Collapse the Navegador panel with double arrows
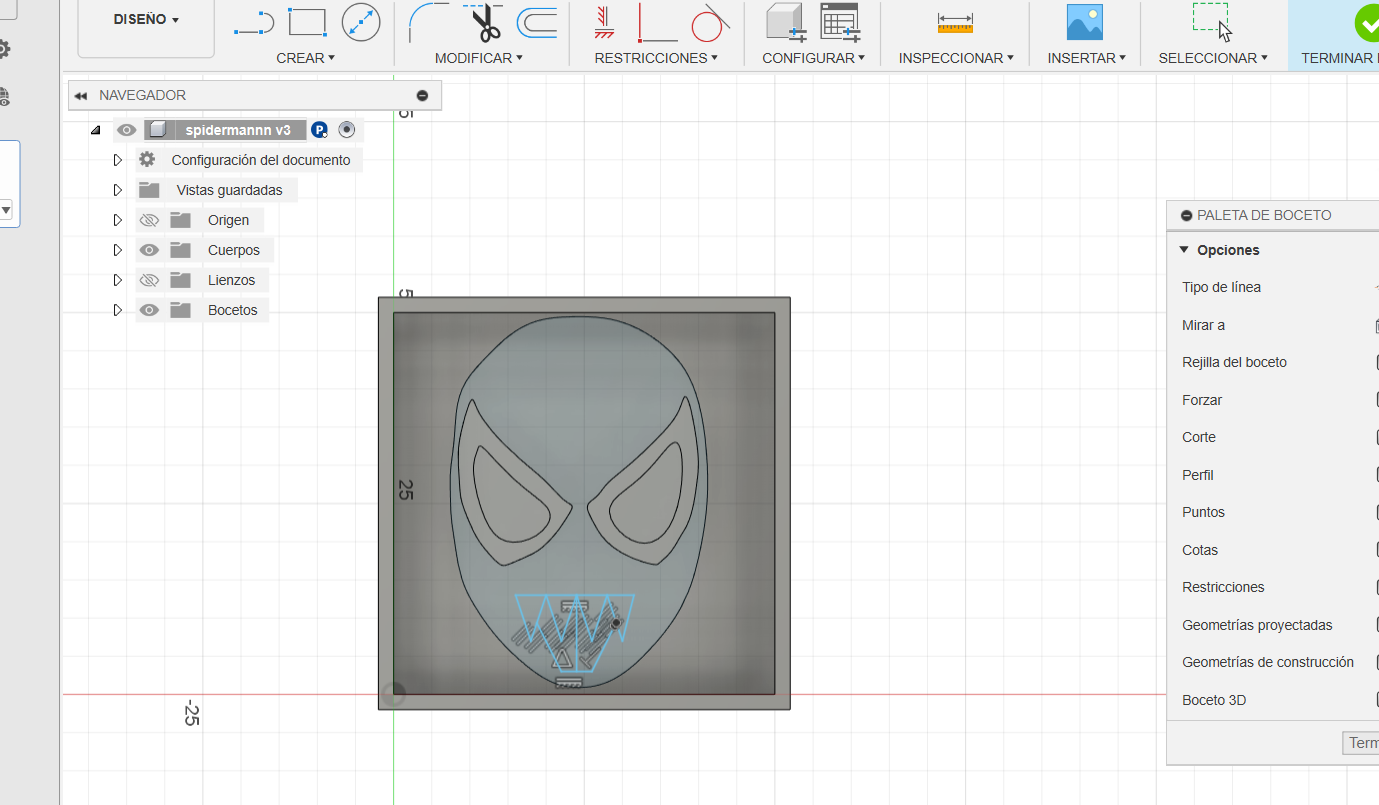Image resolution: width=1379 pixels, height=805 pixels. (x=81, y=96)
